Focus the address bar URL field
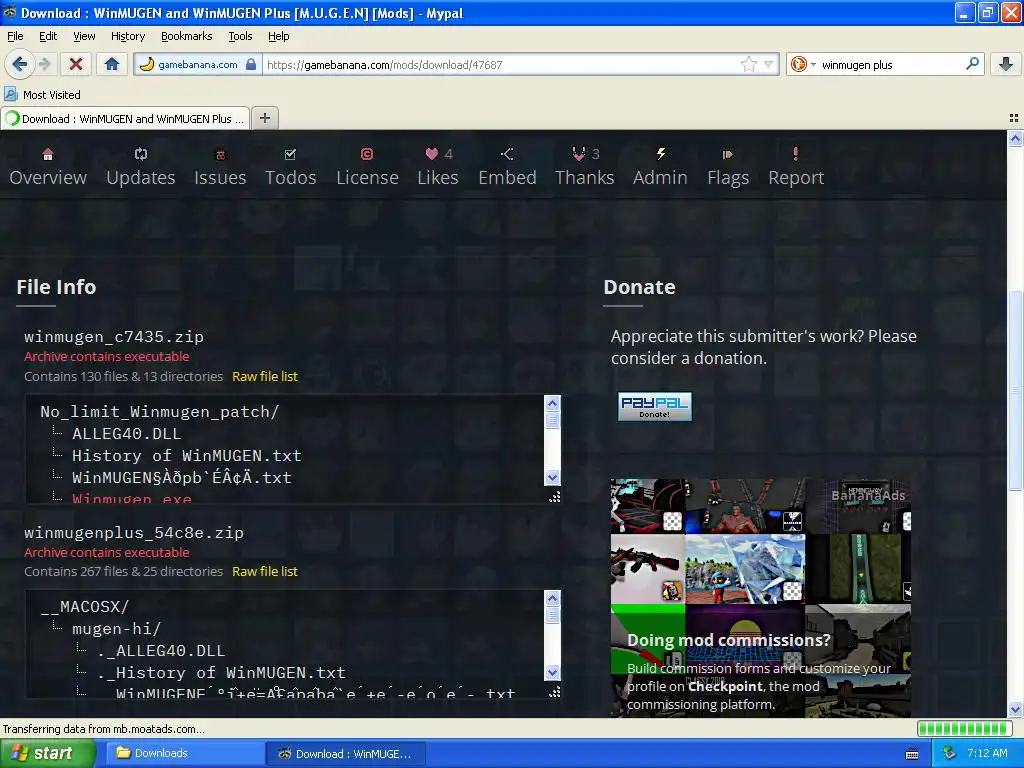Image resolution: width=1024 pixels, height=768 pixels. click(x=503, y=64)
